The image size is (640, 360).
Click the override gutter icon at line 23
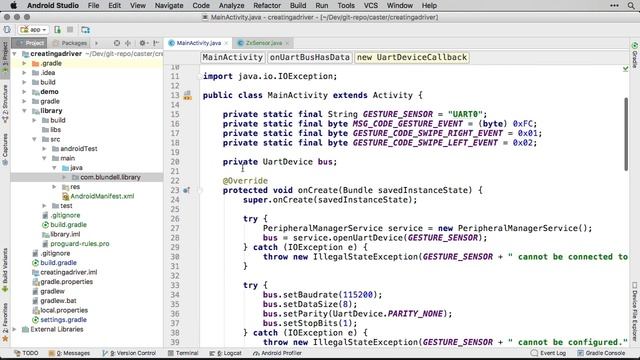click(x=186, y=190)
